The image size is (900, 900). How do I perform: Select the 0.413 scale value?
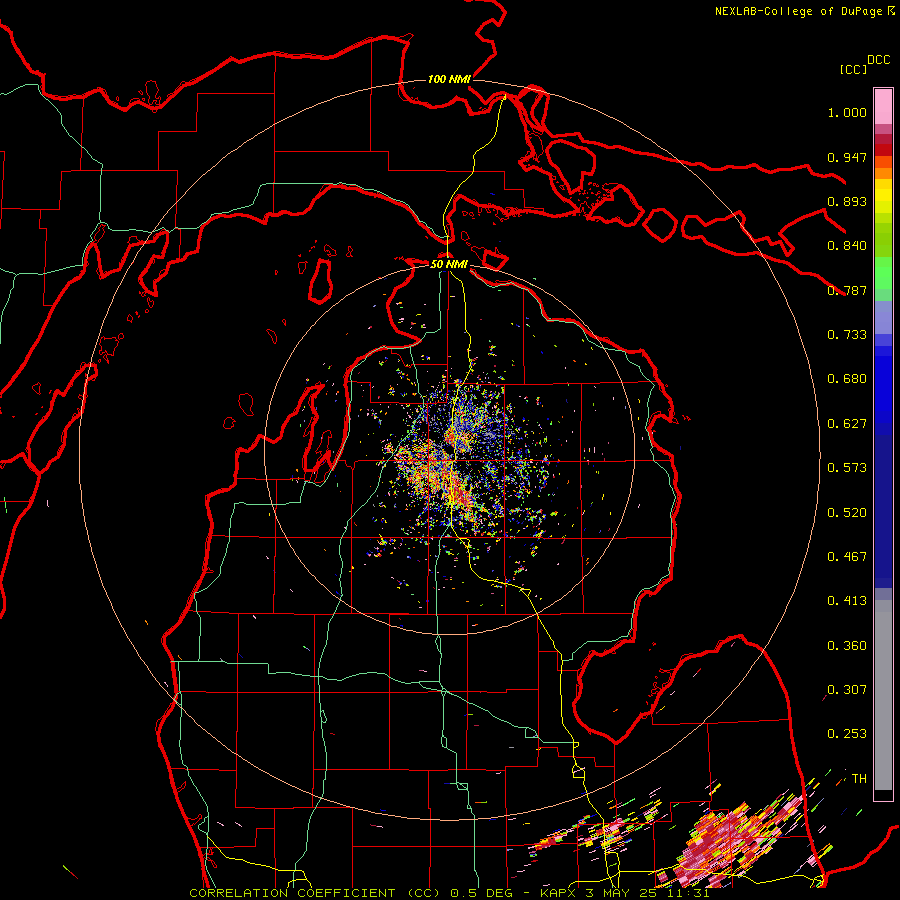[x=847, y=601]
